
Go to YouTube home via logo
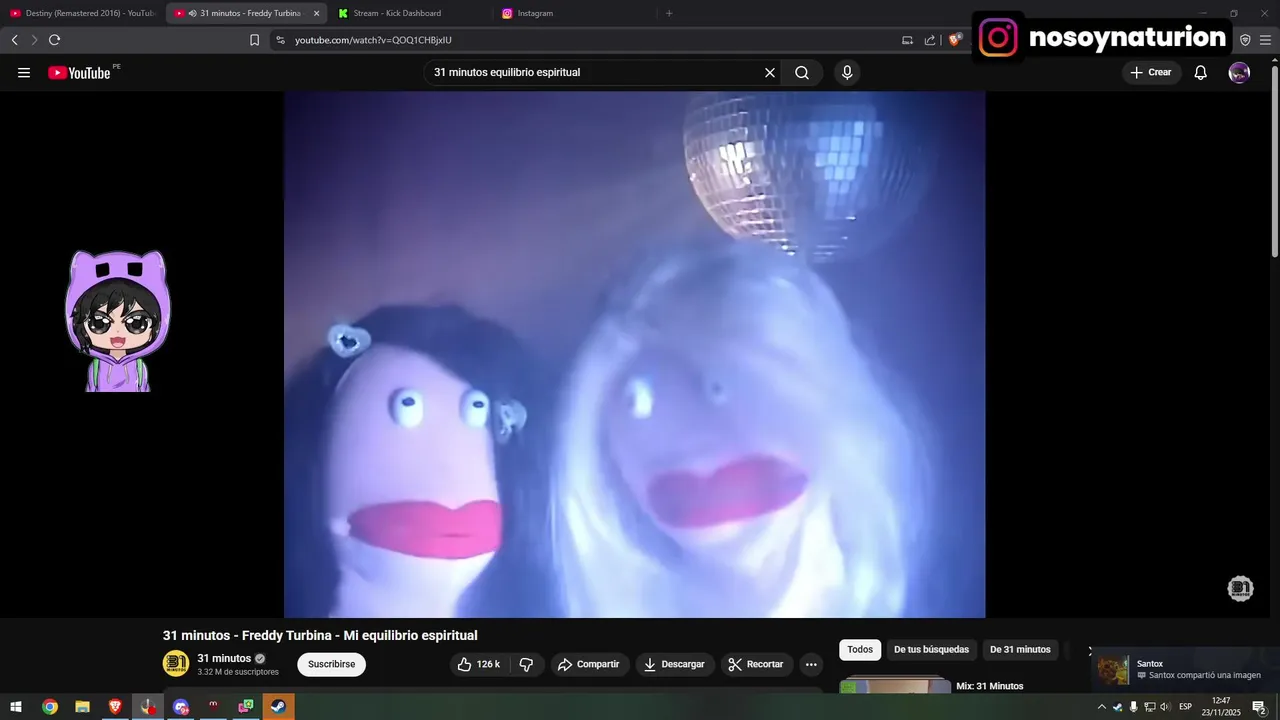pos(79,72)
